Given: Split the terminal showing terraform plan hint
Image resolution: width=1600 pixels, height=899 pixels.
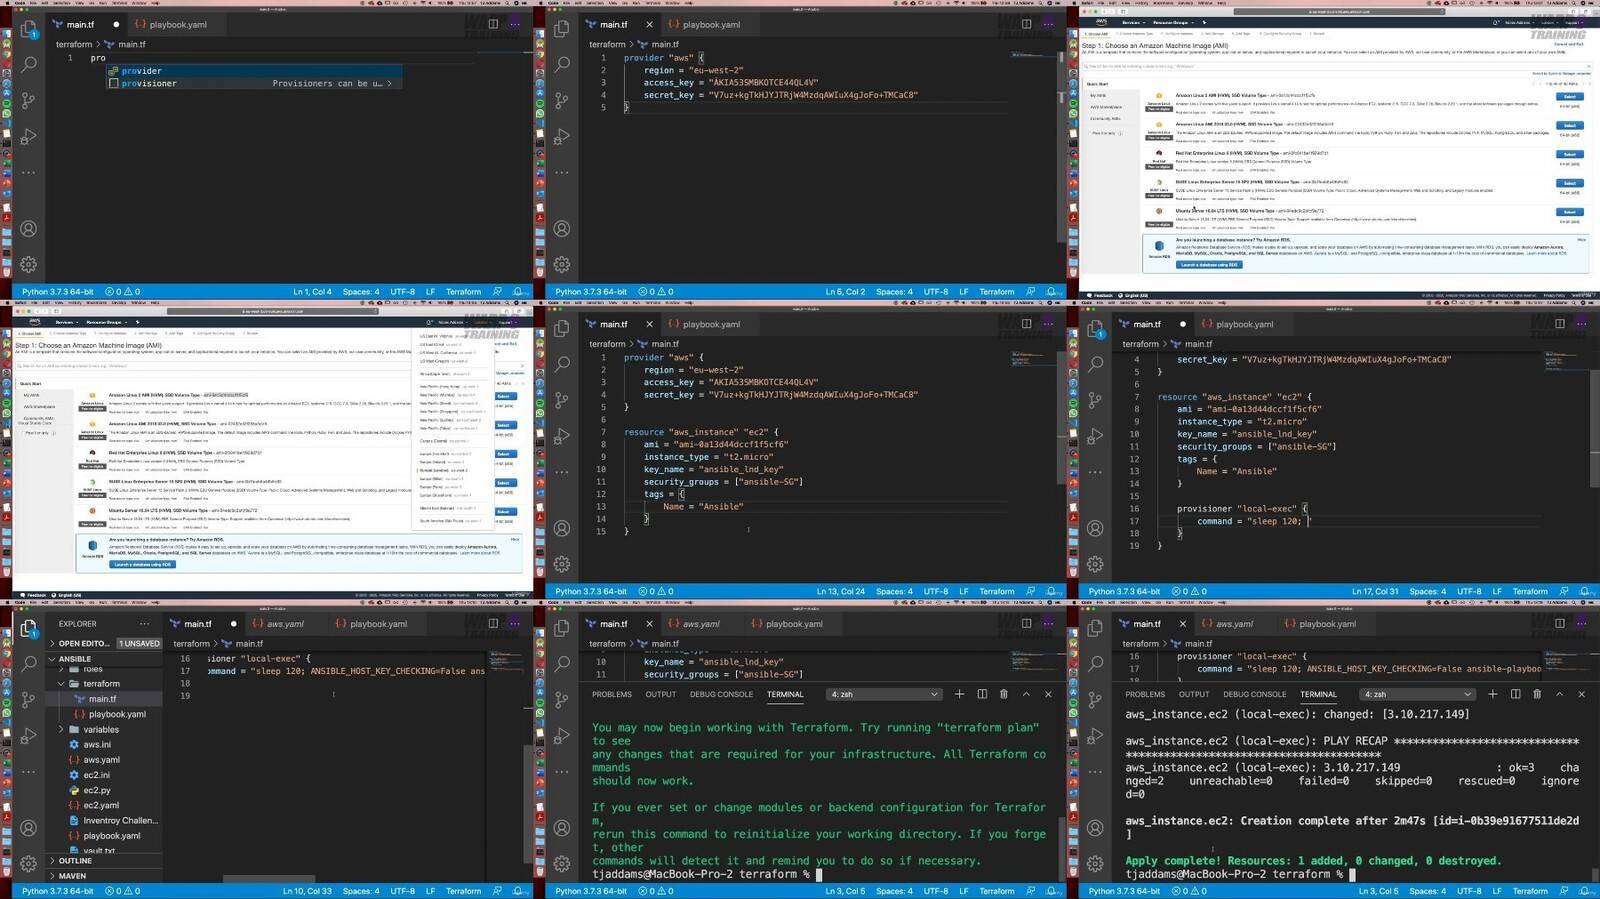Looking at the screenshot, I should pyautogui.click(x=982, y=694).
